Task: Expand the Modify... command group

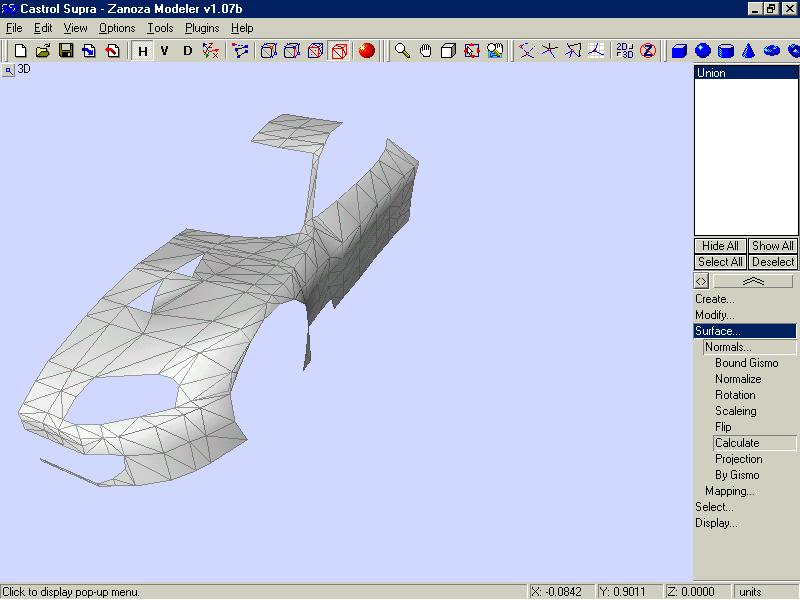Action: coord(714,315)
